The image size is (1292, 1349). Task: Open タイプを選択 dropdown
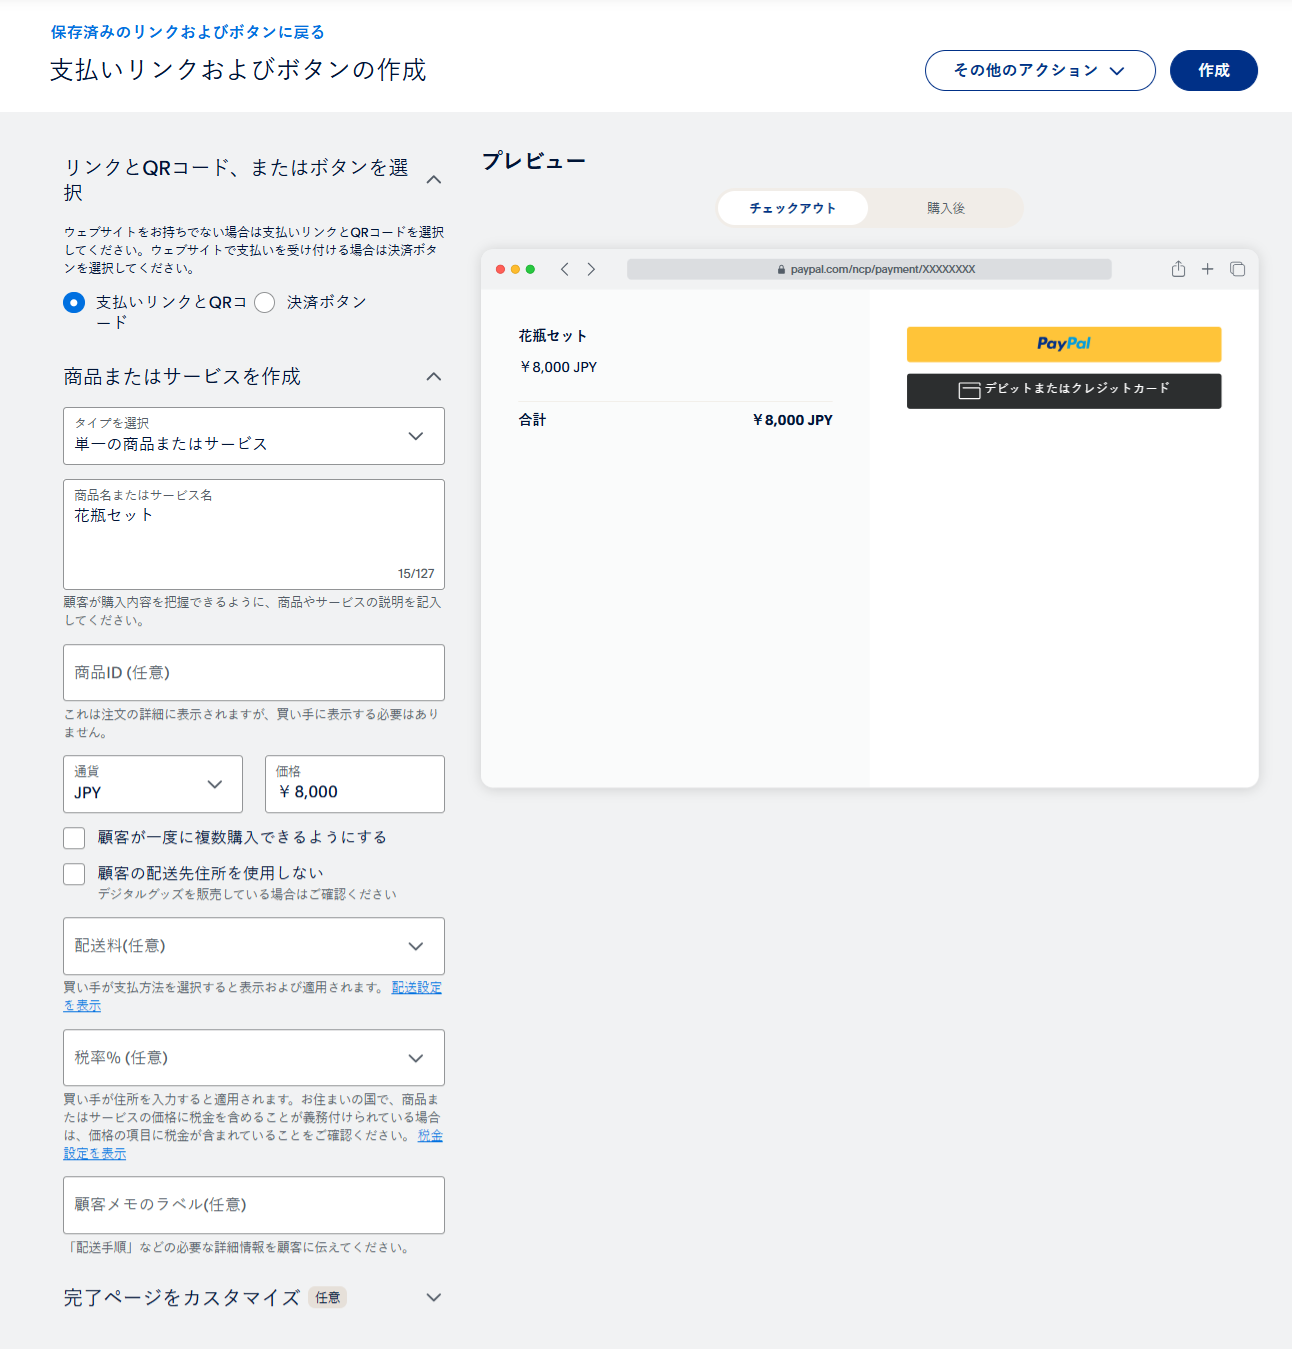pos(254,436)
